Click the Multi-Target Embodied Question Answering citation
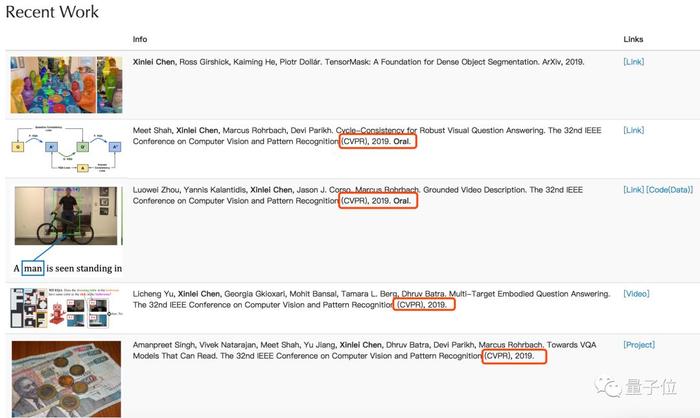Viewport: 700px width, 418px height. coord(371,299)
